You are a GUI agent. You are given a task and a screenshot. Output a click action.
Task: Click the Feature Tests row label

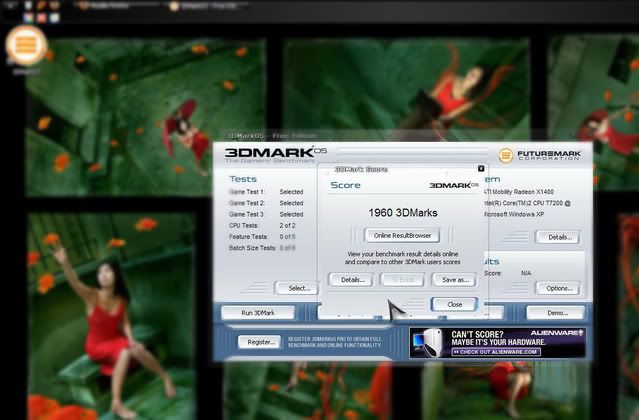point(248,237)
